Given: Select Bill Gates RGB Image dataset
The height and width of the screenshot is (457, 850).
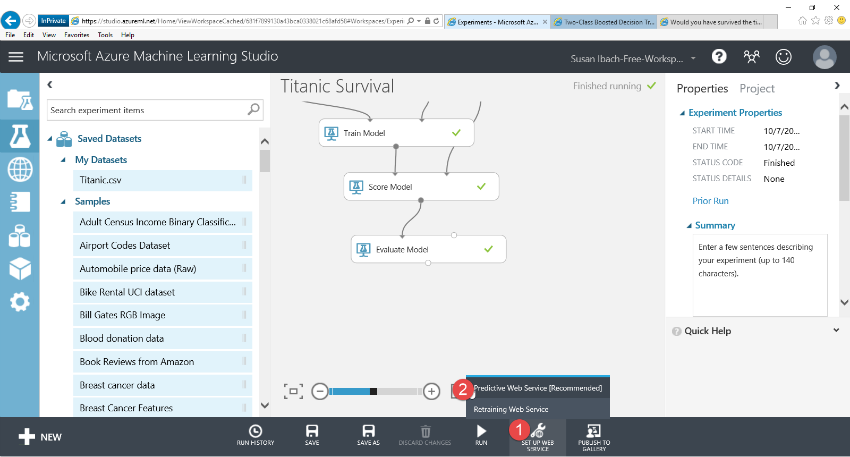Looking at the screenshot, I should click(x=163, y=315).
